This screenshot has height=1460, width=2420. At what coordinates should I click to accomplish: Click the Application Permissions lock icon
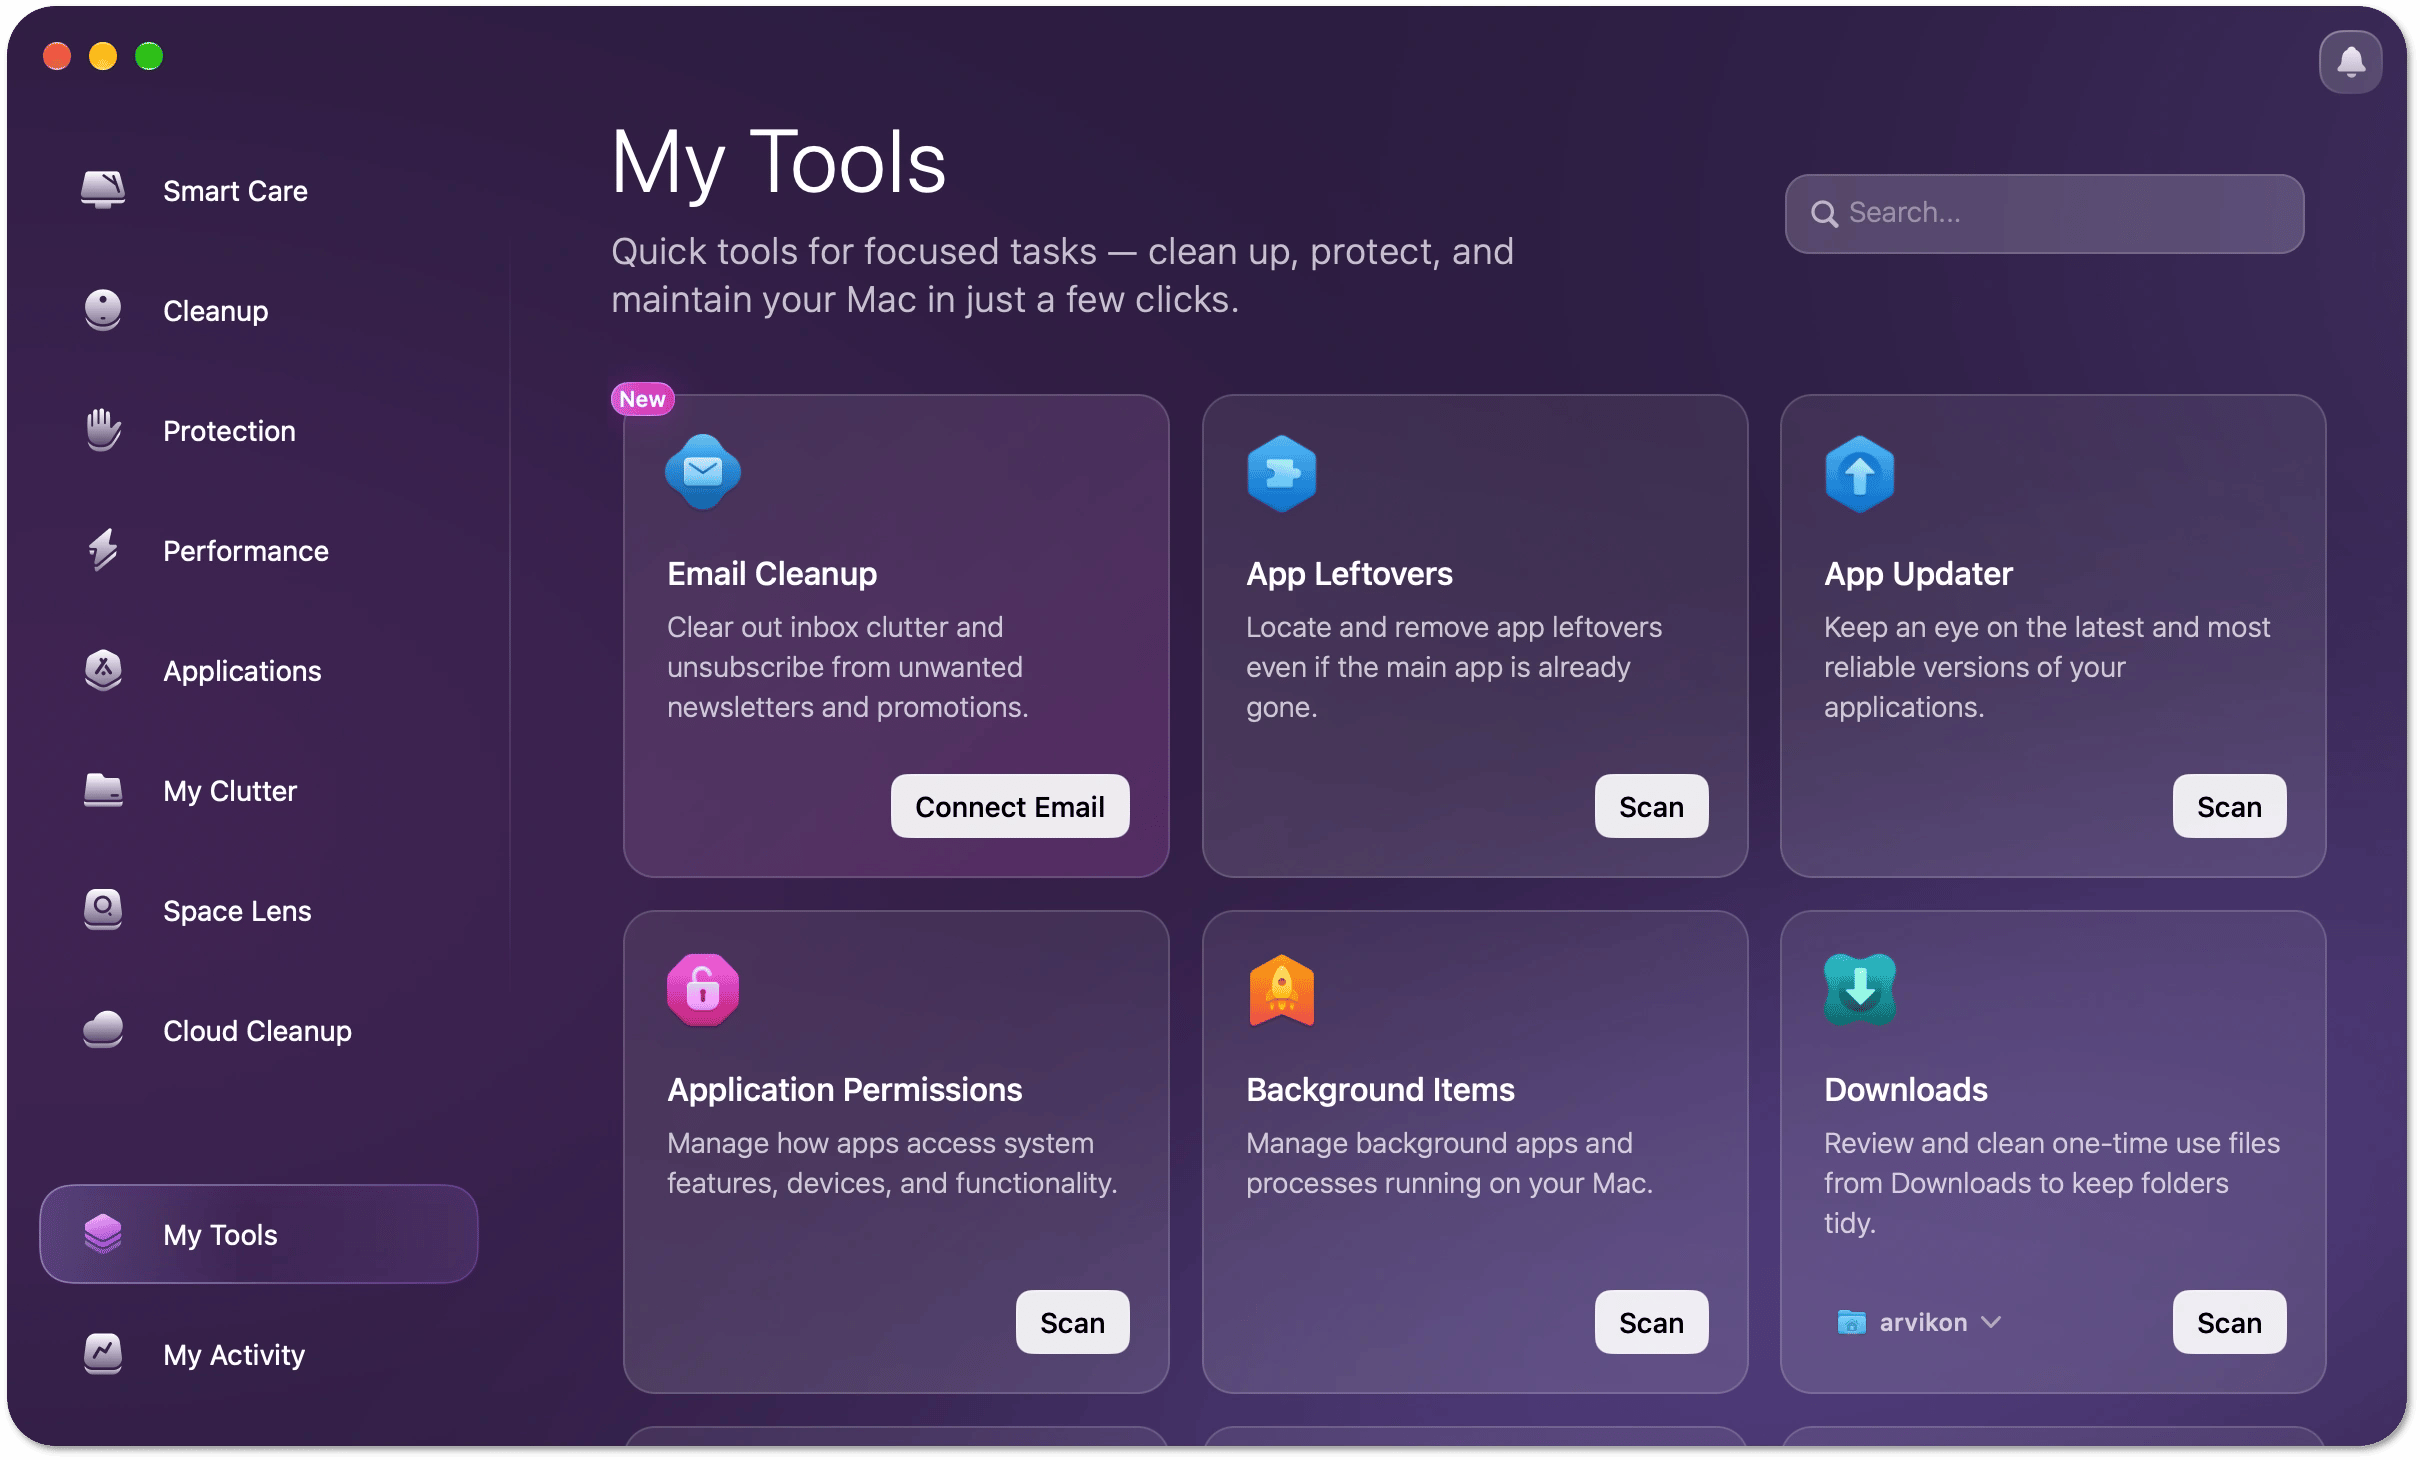[703, 990]
